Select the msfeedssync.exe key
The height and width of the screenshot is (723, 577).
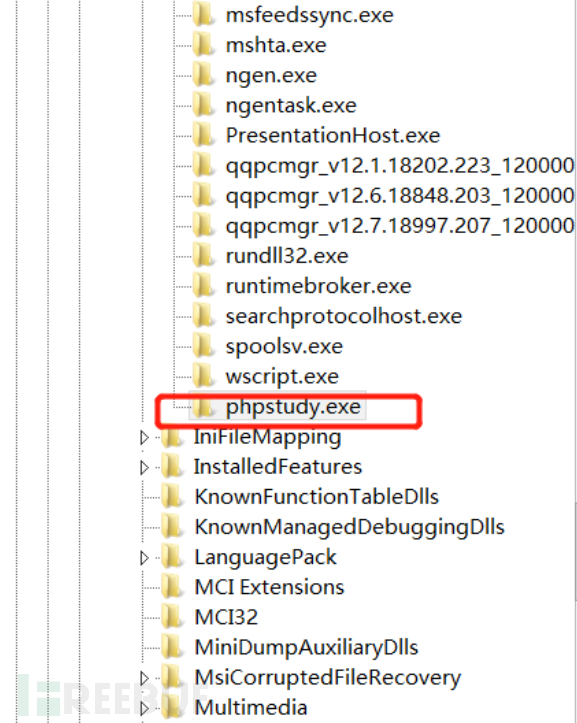tap(309, 15)
